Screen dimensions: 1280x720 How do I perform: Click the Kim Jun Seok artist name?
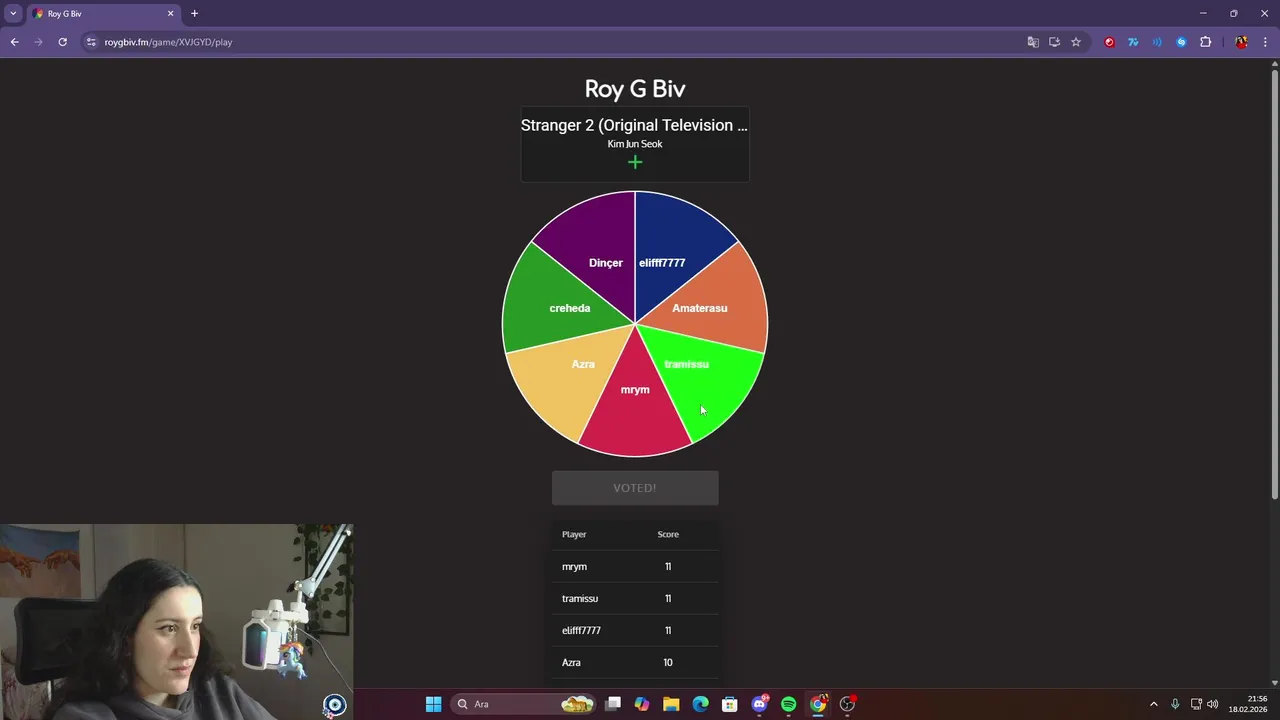(635, 144)
